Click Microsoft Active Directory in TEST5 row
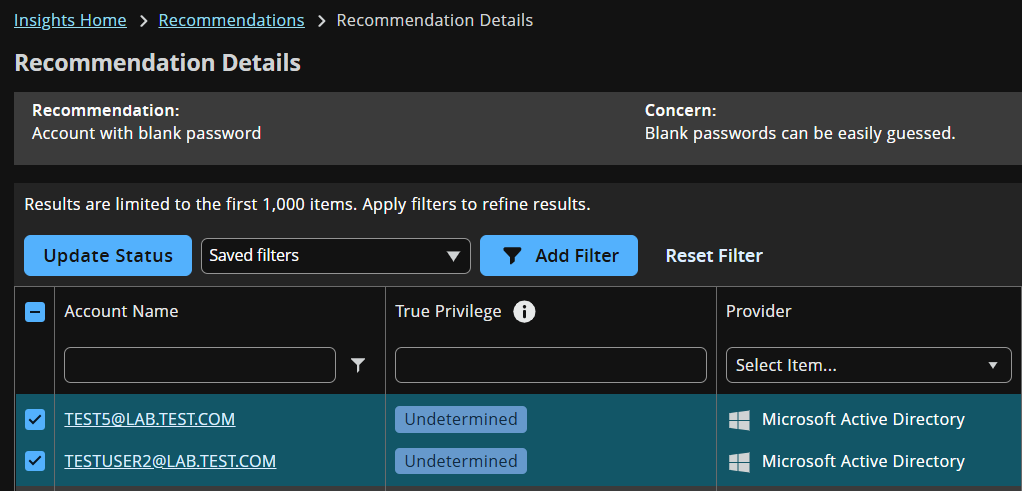Screen dimensions: 1022x491 click(x=863, y=419)
